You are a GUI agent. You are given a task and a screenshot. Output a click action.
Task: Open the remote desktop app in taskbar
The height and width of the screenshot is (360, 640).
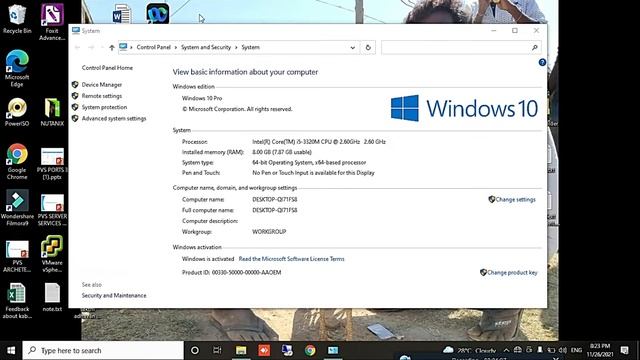pos(287,350)
